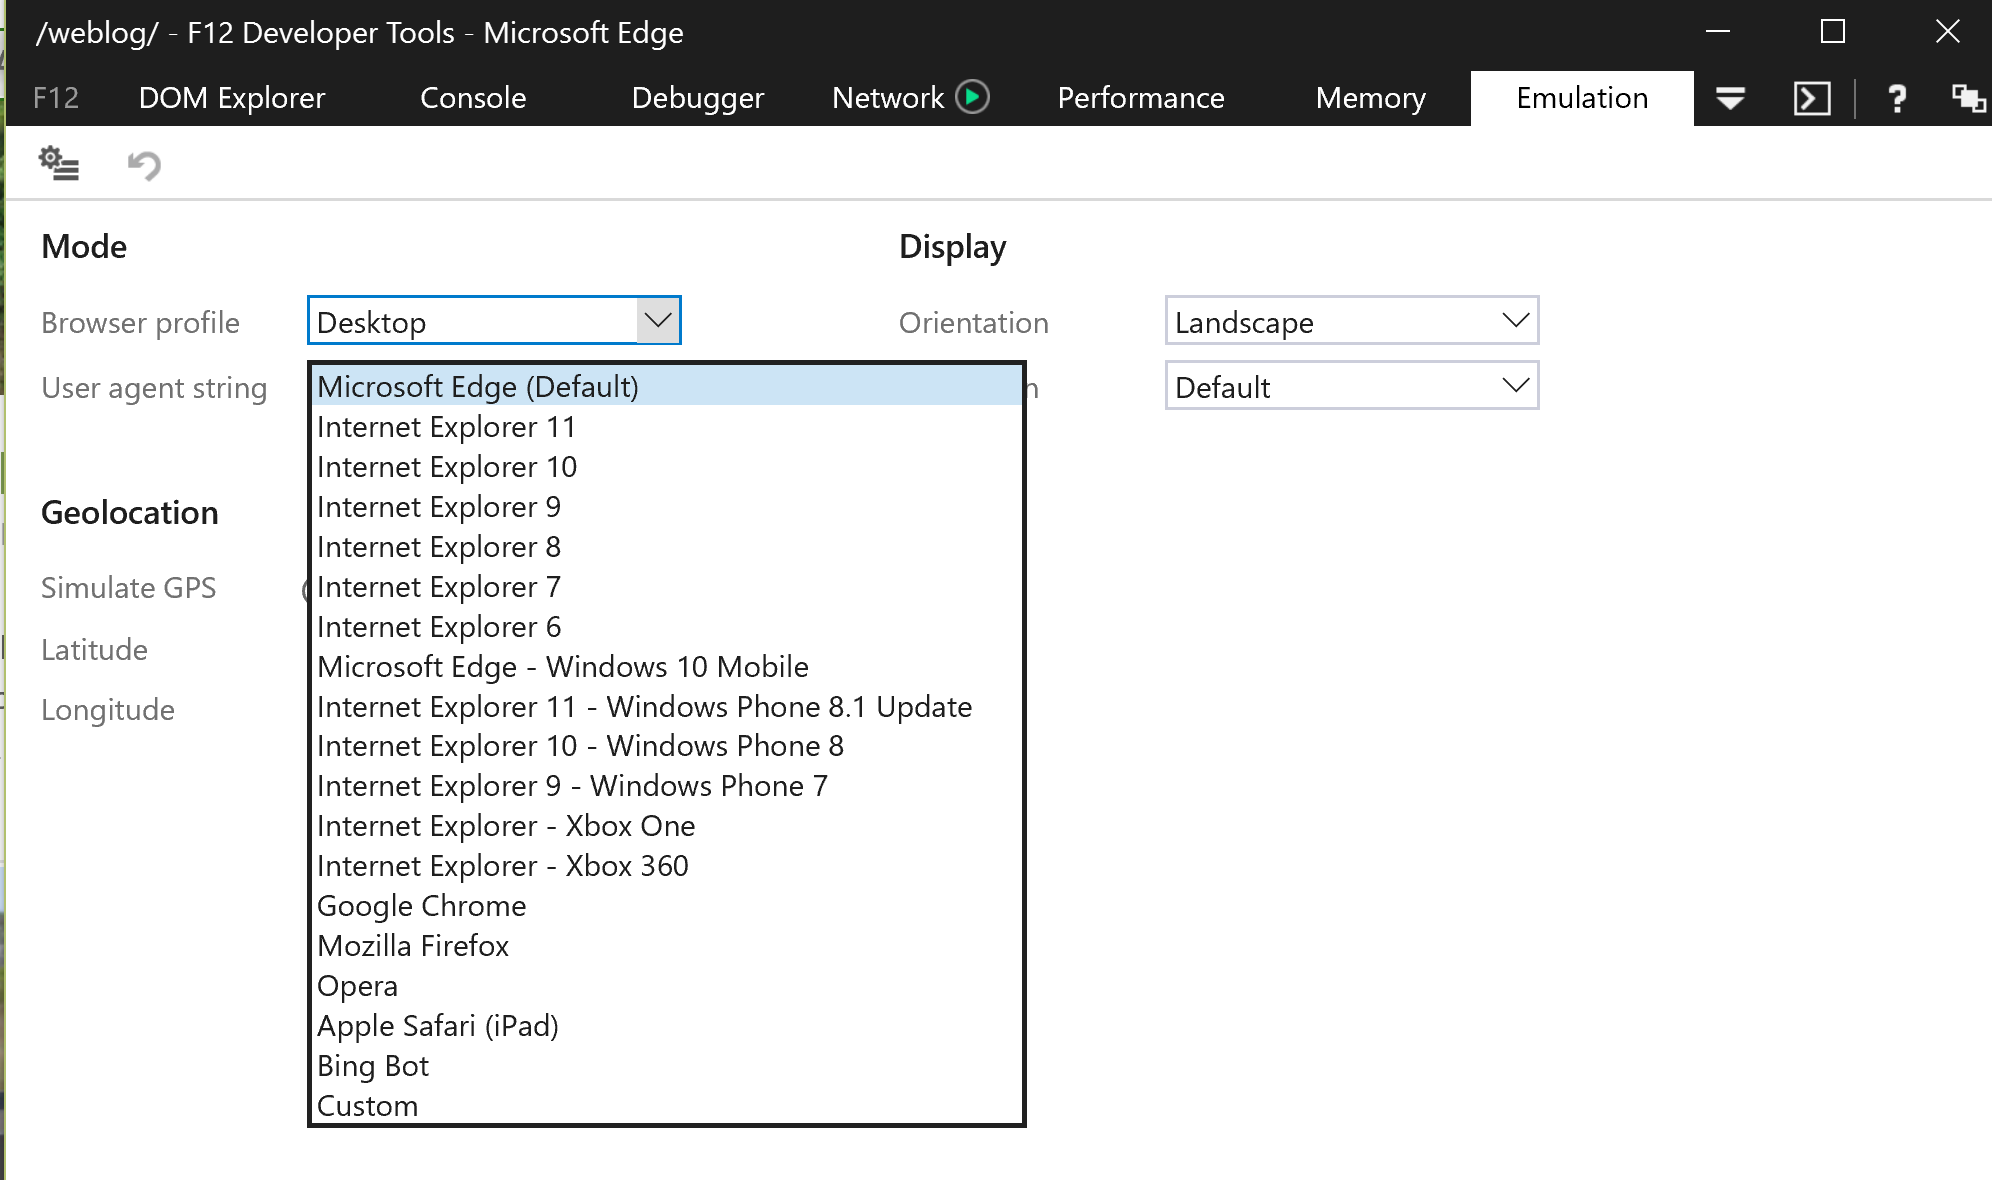Enable Microsoft Edge Windows 10 Mobile profile
Screen dimensions: 1992x1180
(562, 666)
